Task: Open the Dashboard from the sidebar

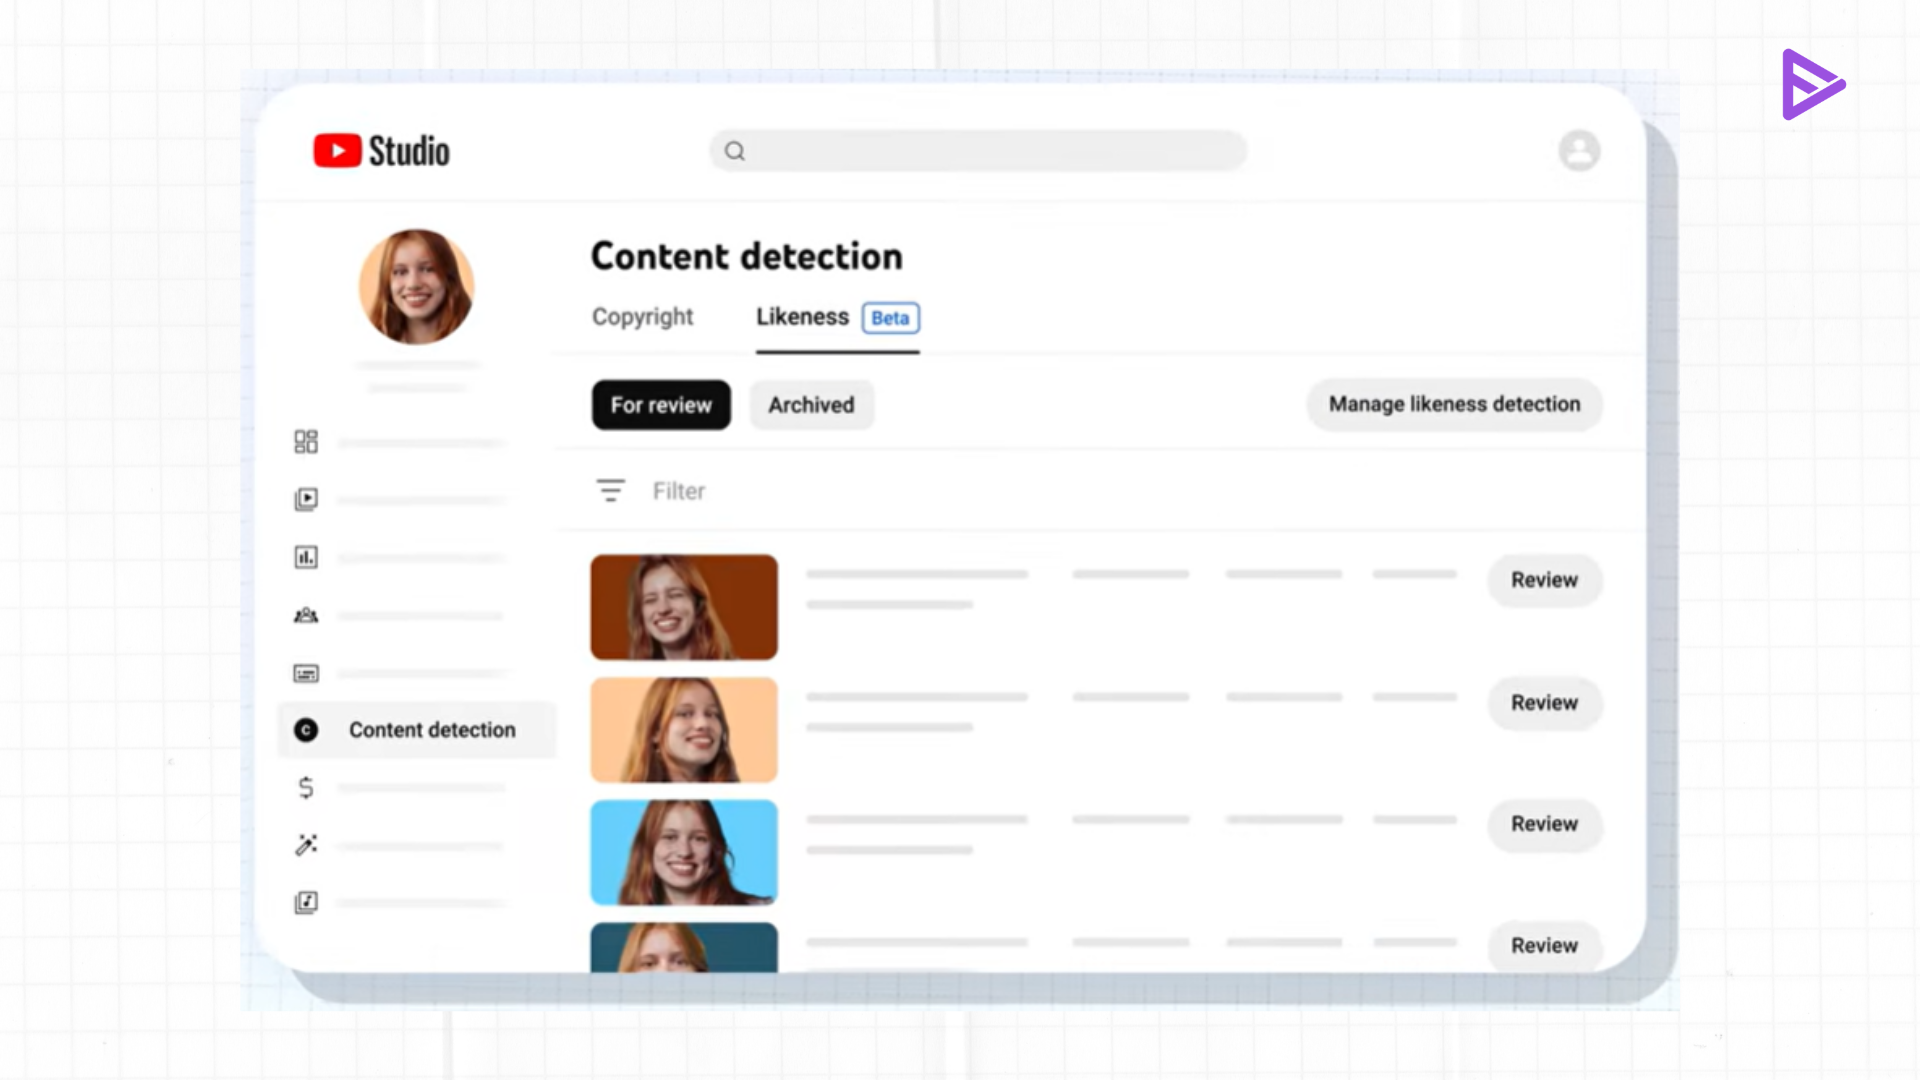Action: pyautogui.click(x=306, y=441)
